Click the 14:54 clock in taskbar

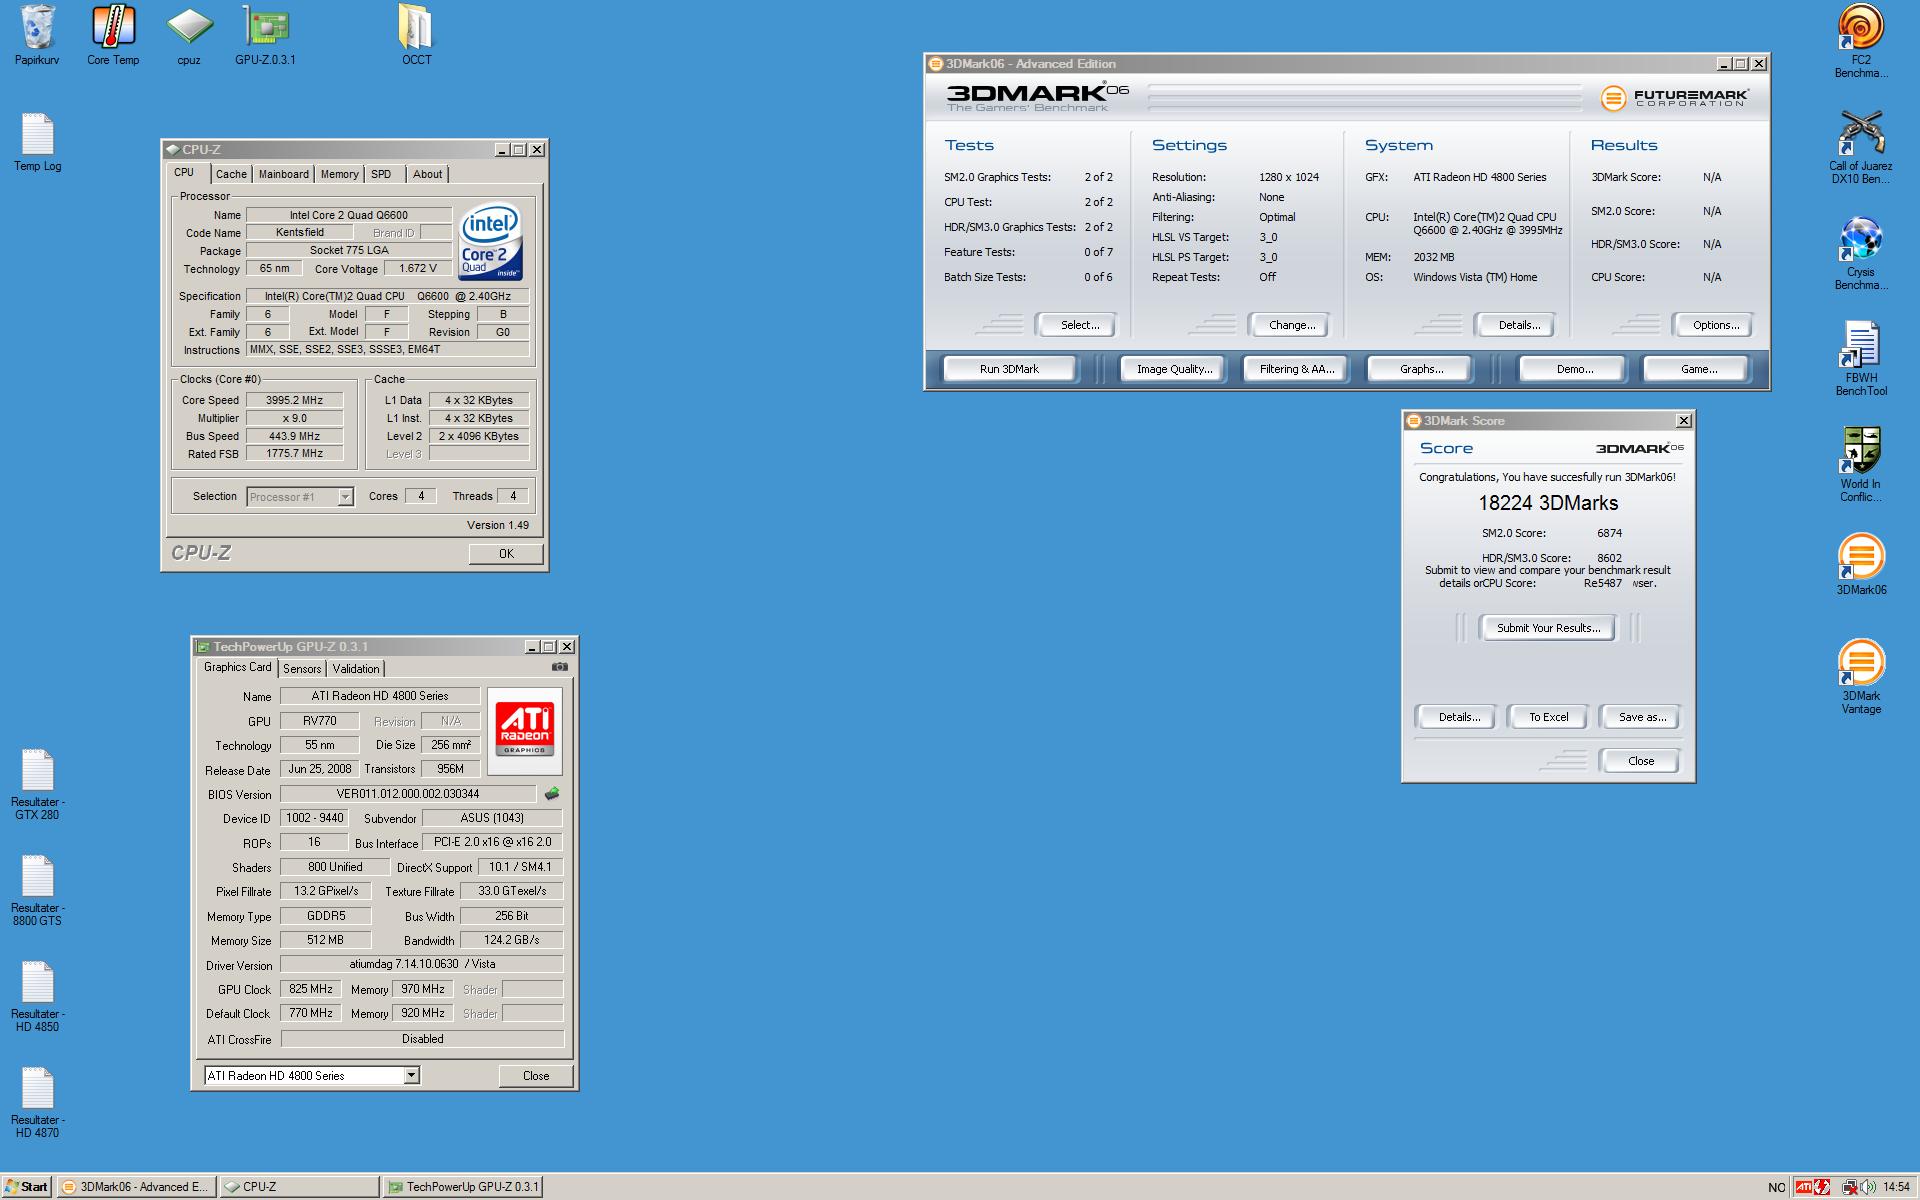[1896, 1187]
